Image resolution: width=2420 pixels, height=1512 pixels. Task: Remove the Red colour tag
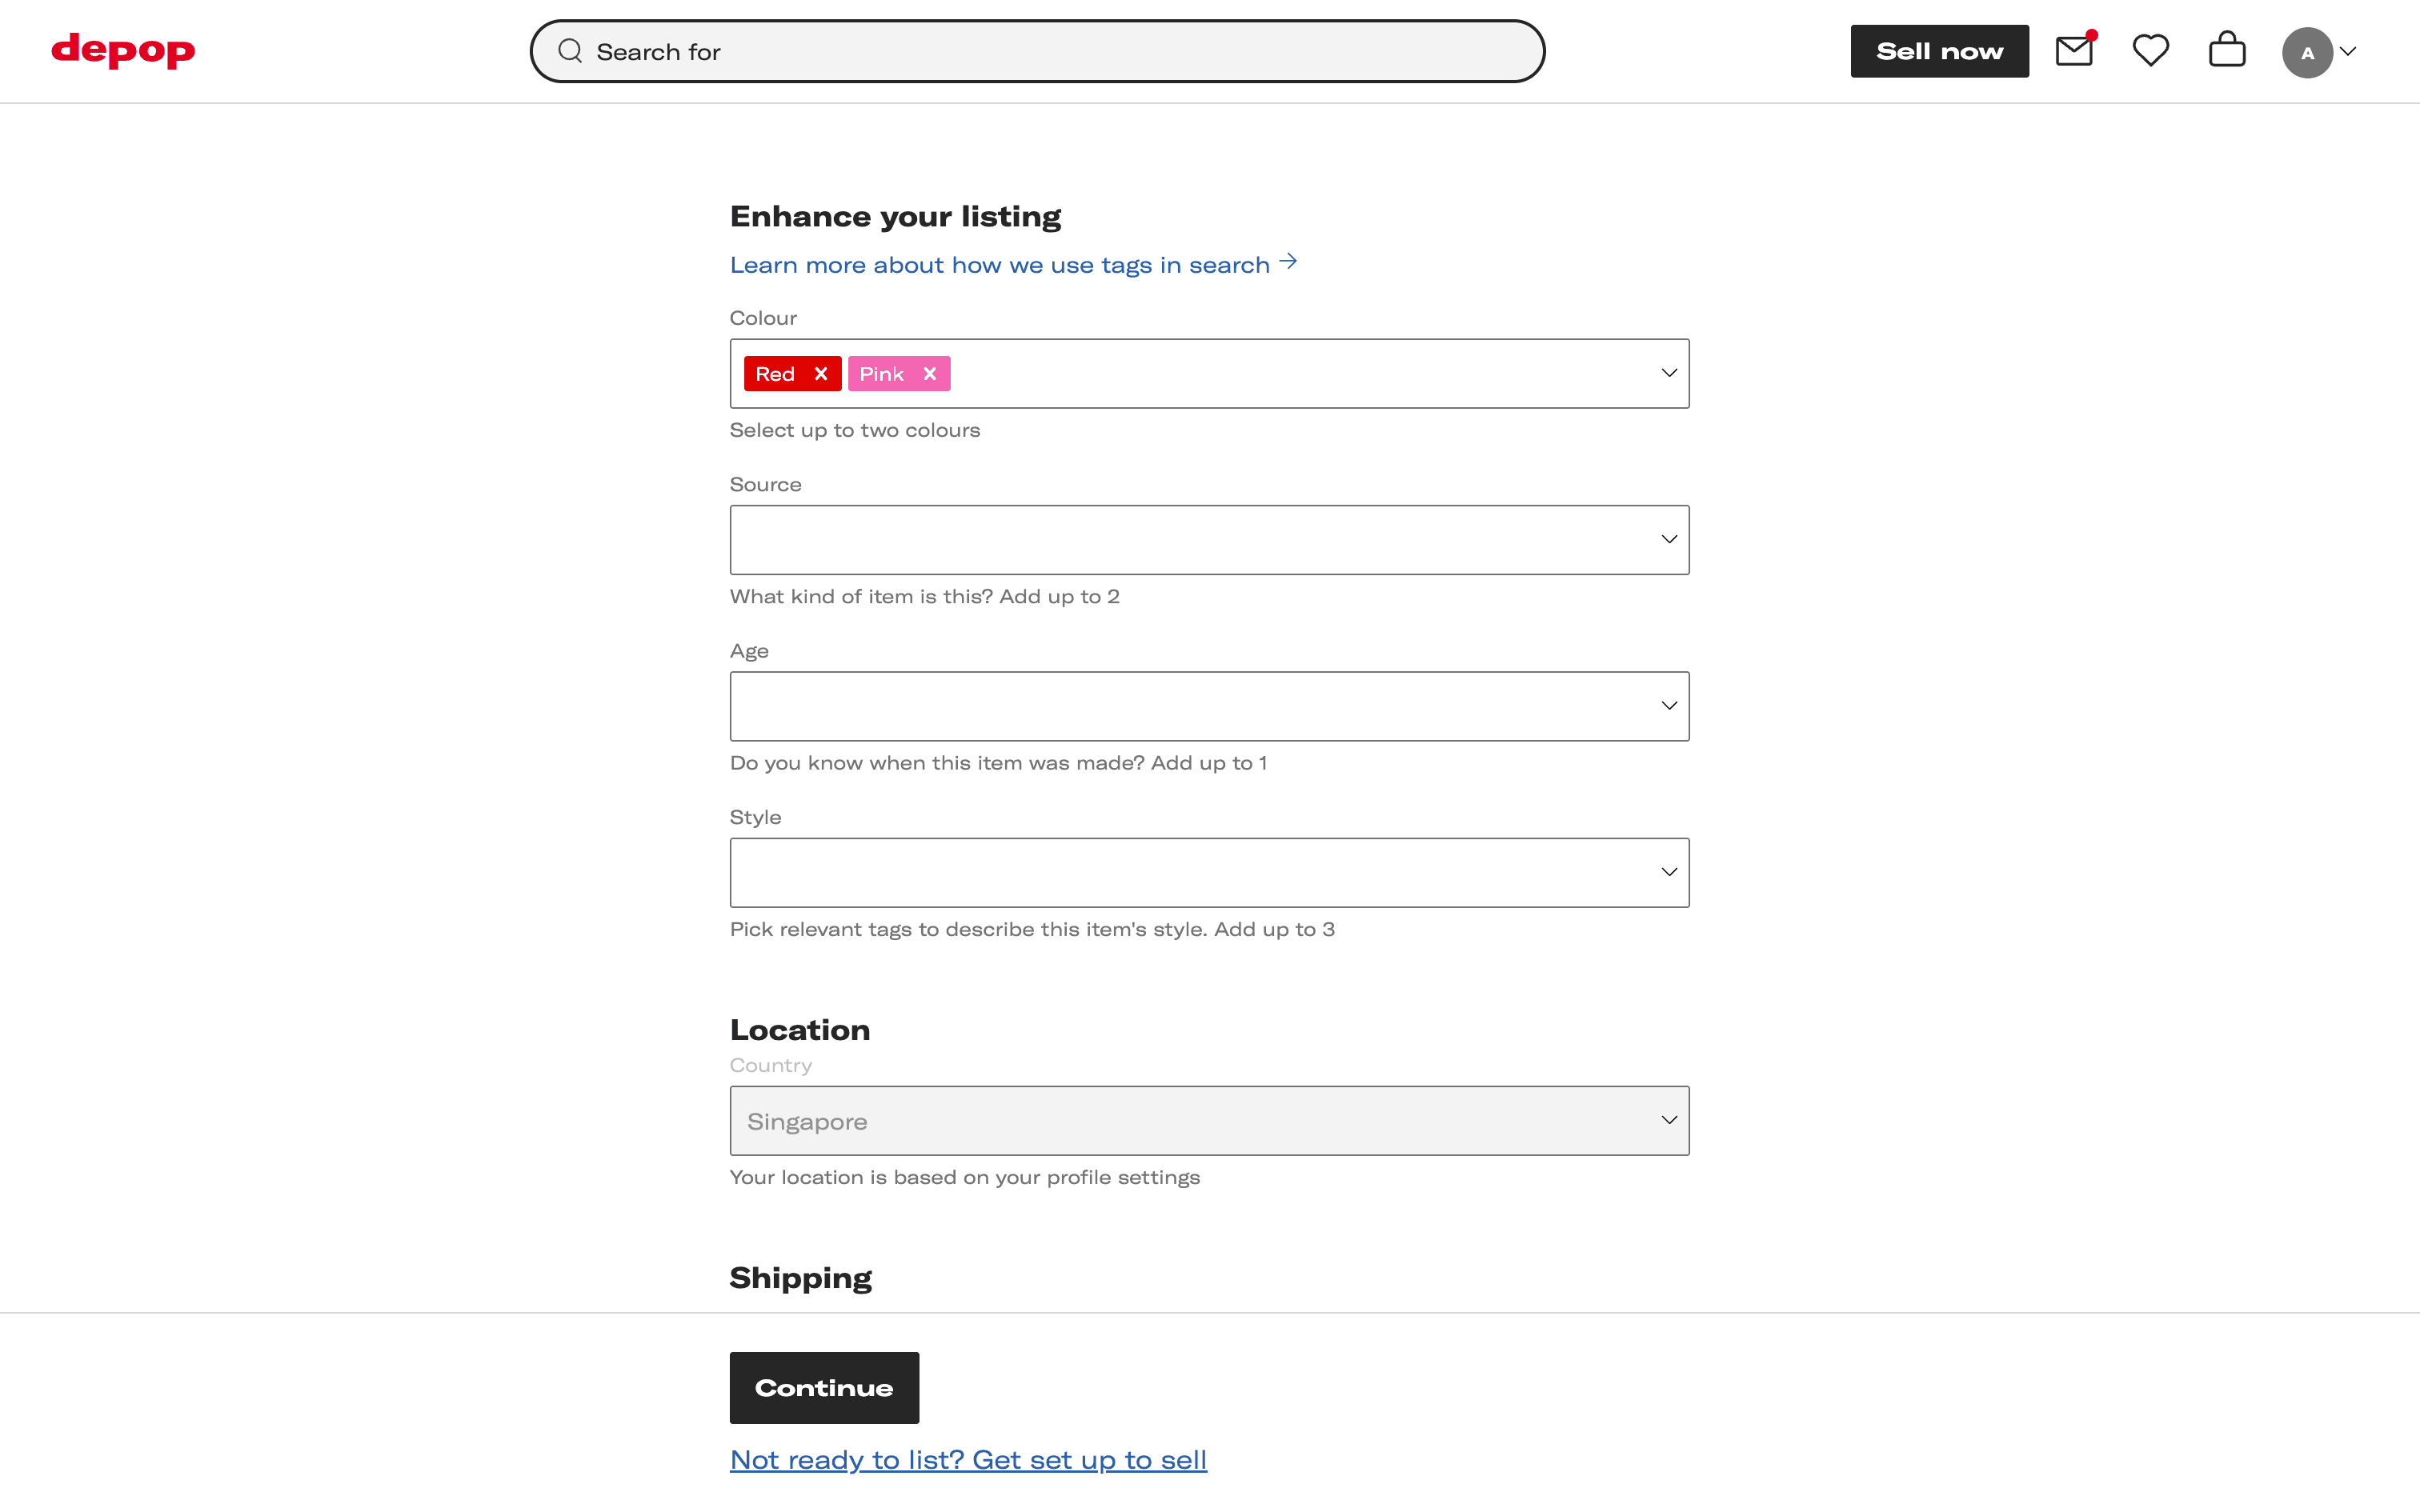tap(821, 374)
